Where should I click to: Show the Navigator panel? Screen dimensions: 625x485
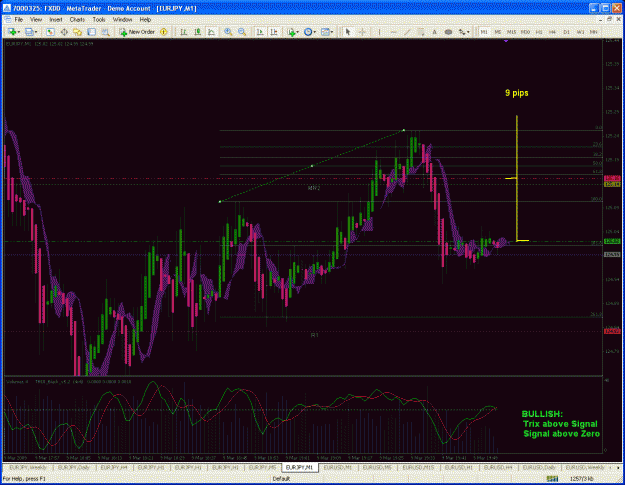coord(77,32)
